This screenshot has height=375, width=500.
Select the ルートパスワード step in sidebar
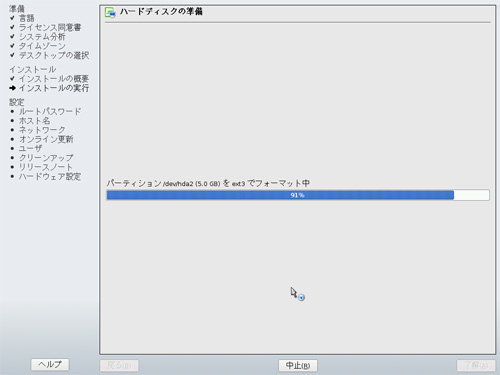pos(50,111)
